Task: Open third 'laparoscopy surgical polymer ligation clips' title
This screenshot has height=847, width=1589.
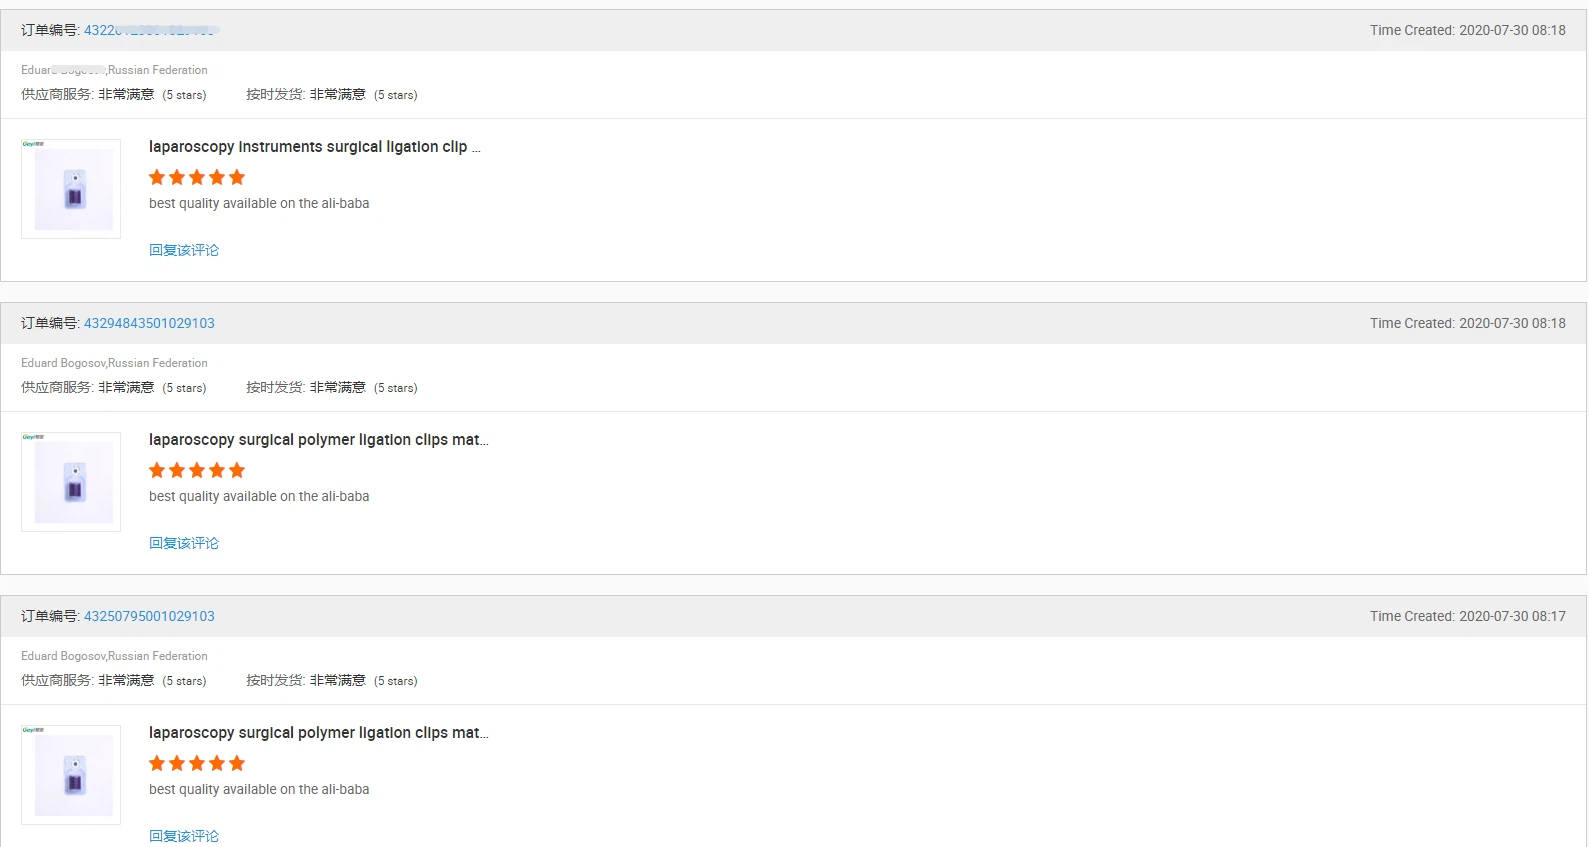Action: pos(319,733)
